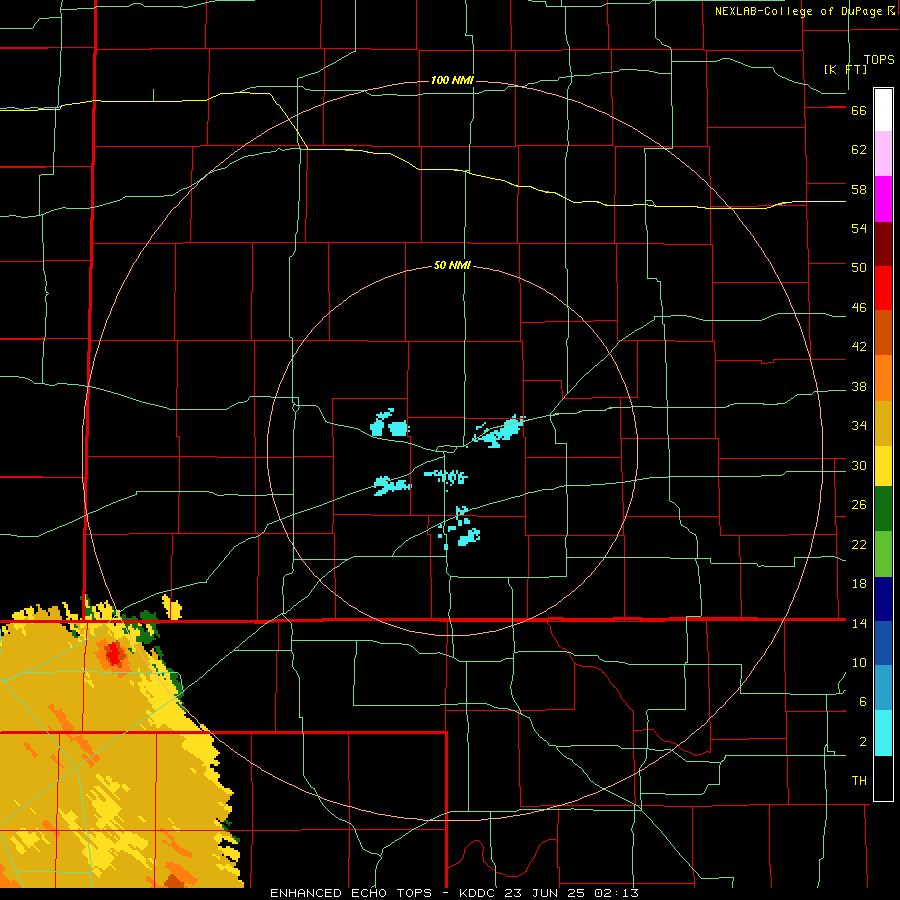Select the black TH swatch at the legend bottom

(x=883, y=778)
